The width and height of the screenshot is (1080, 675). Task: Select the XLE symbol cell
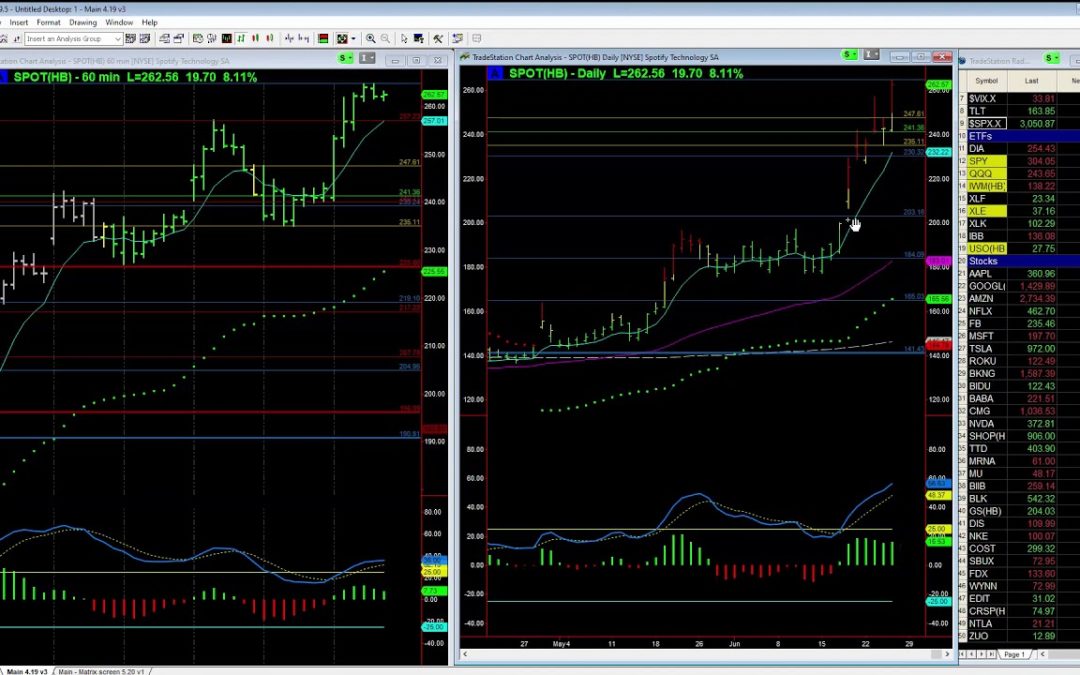(x=987, y=211)
